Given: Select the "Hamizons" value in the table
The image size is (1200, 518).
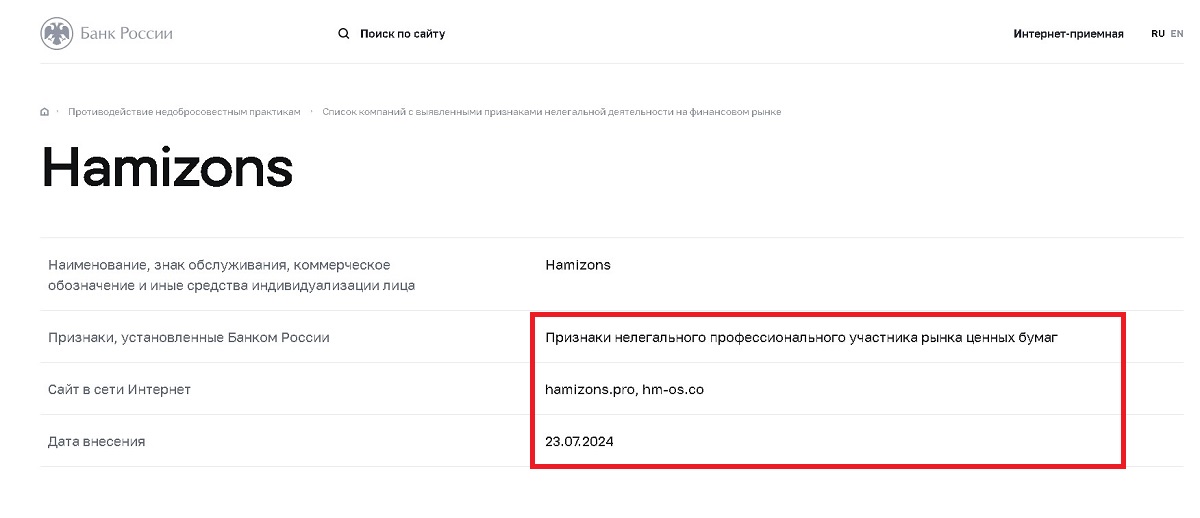Looking at the screenshot, I should point(578,265).
